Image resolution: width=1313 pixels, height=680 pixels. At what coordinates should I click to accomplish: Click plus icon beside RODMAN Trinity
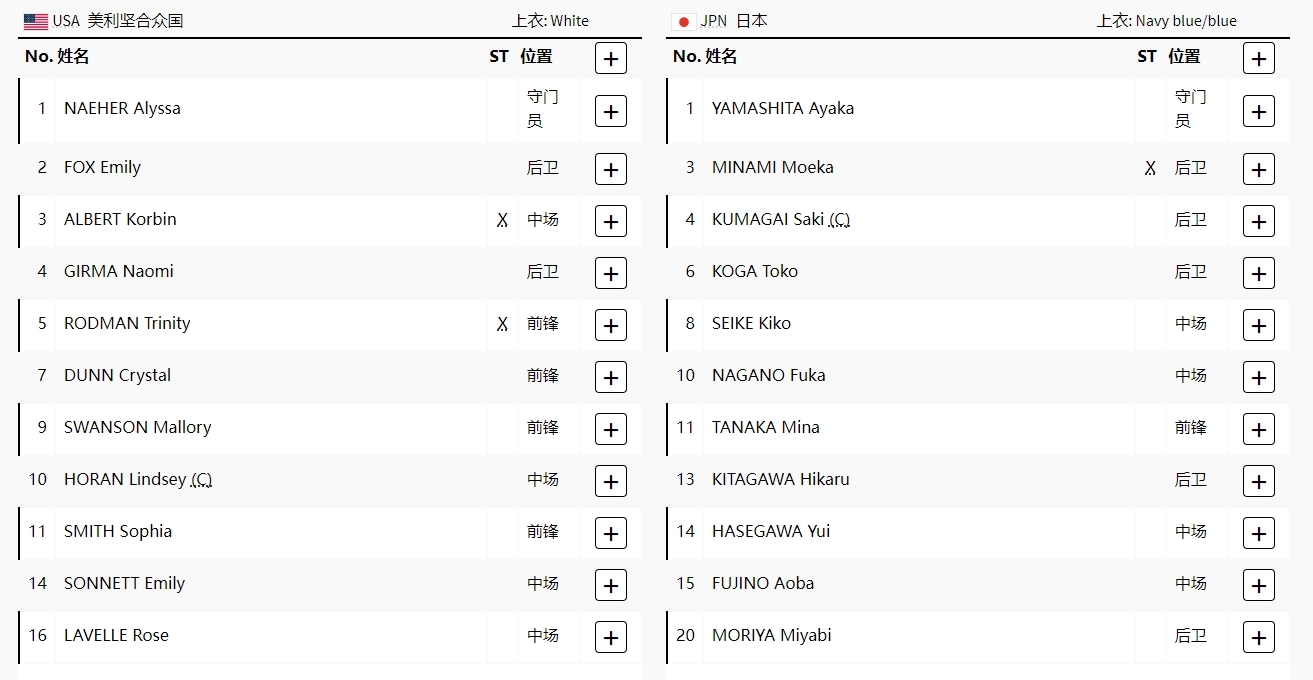(x=611, y=325)
